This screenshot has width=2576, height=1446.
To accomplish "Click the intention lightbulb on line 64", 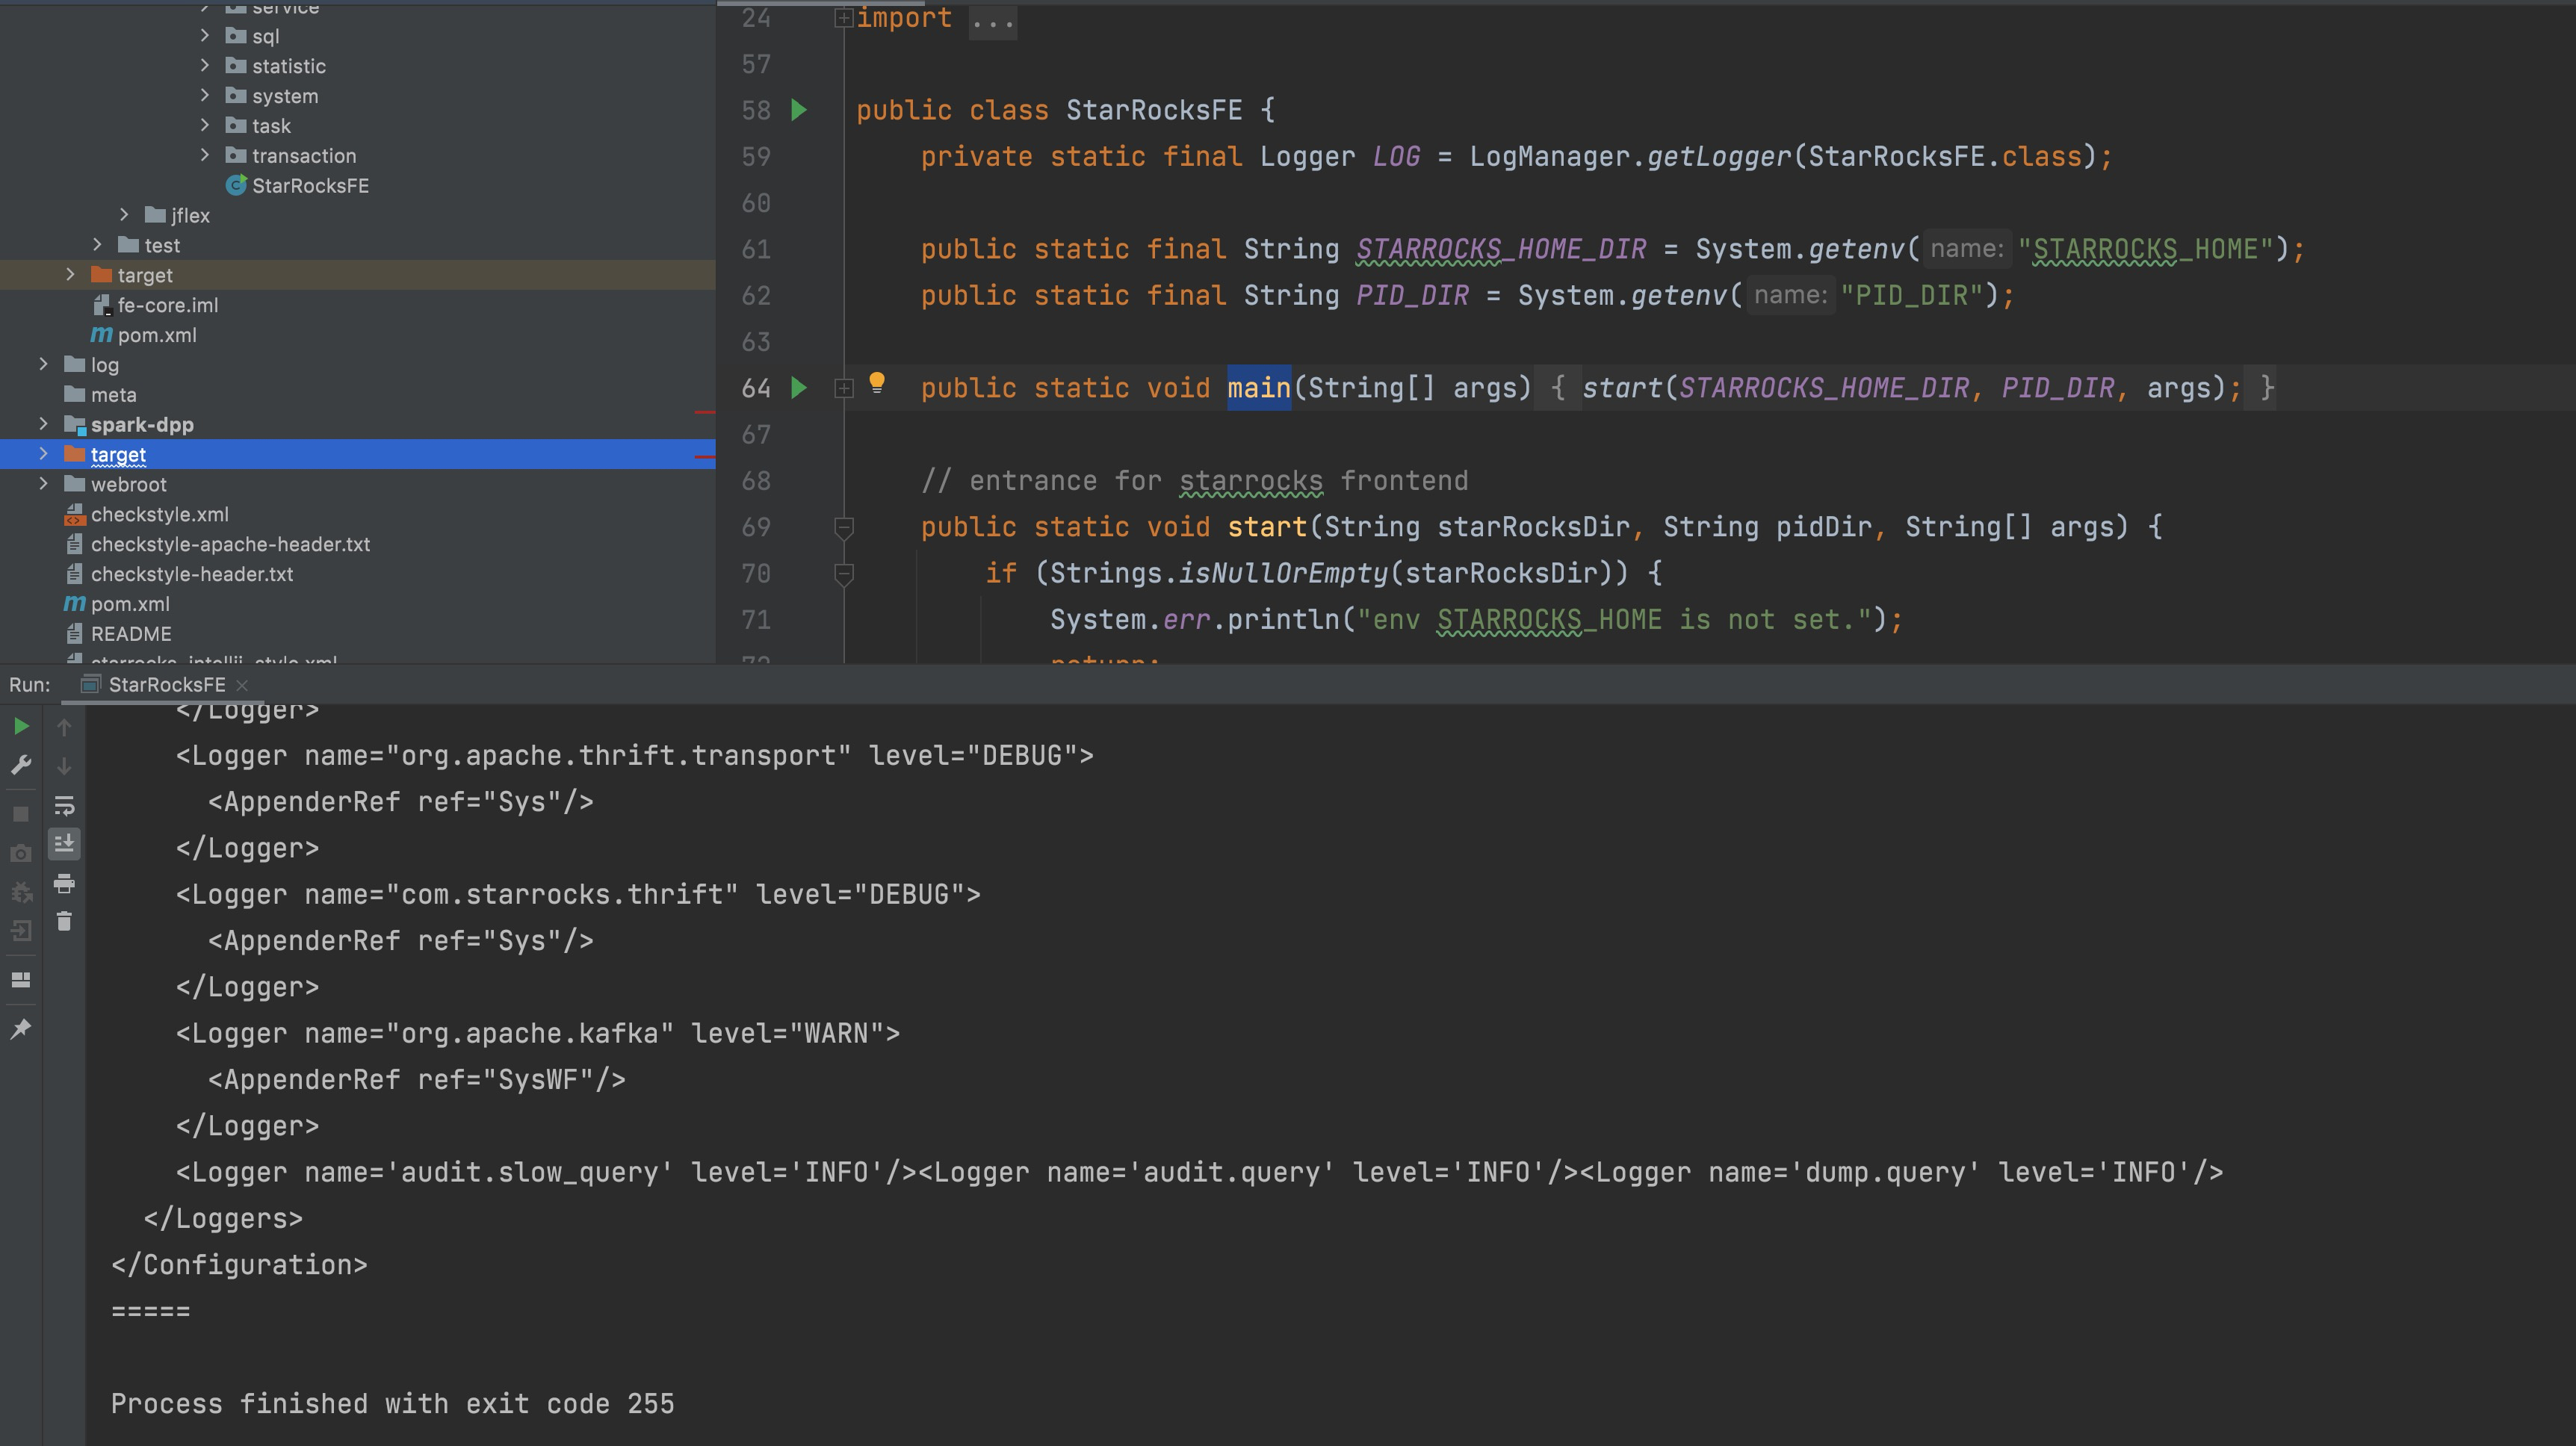I will [x=877, y=382].
